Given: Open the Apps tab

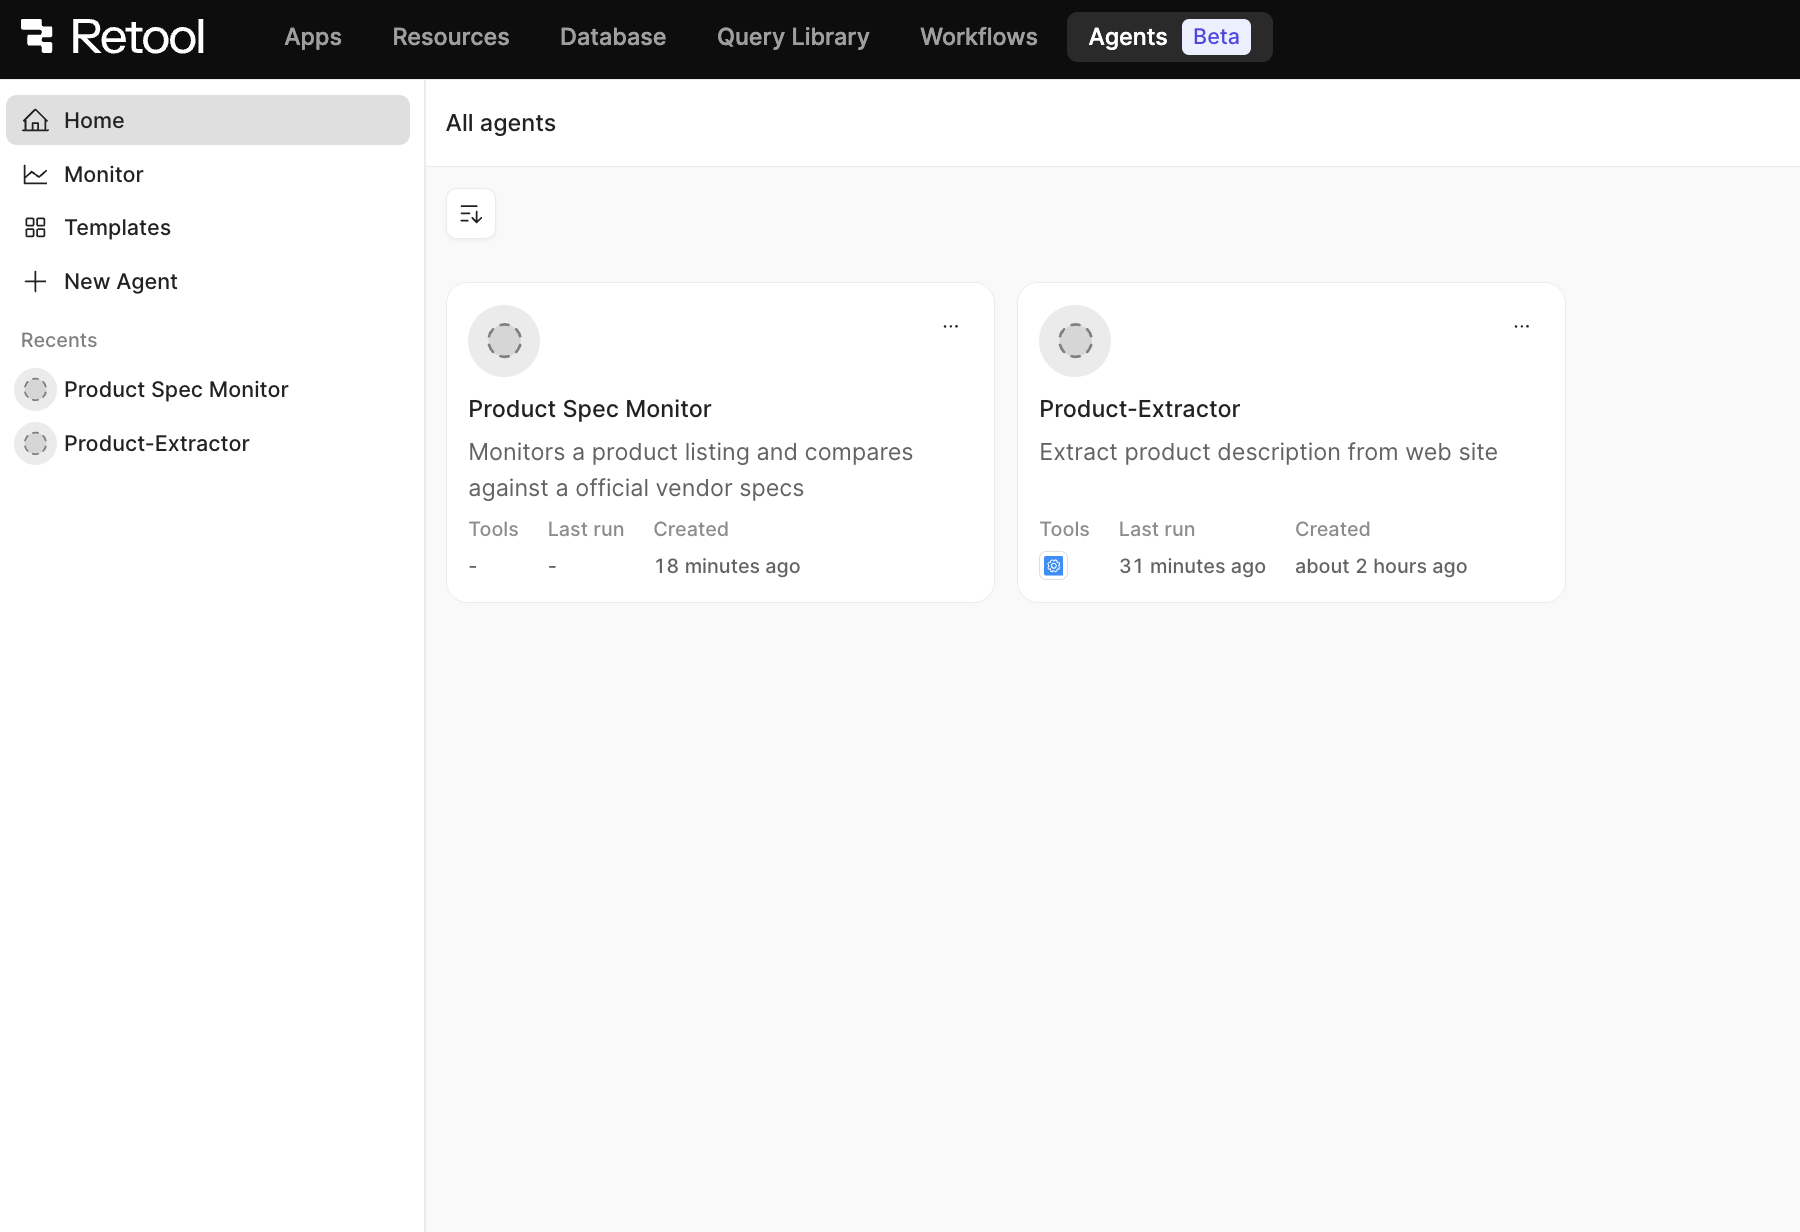Looking at the screenshot, I should 313,37.
